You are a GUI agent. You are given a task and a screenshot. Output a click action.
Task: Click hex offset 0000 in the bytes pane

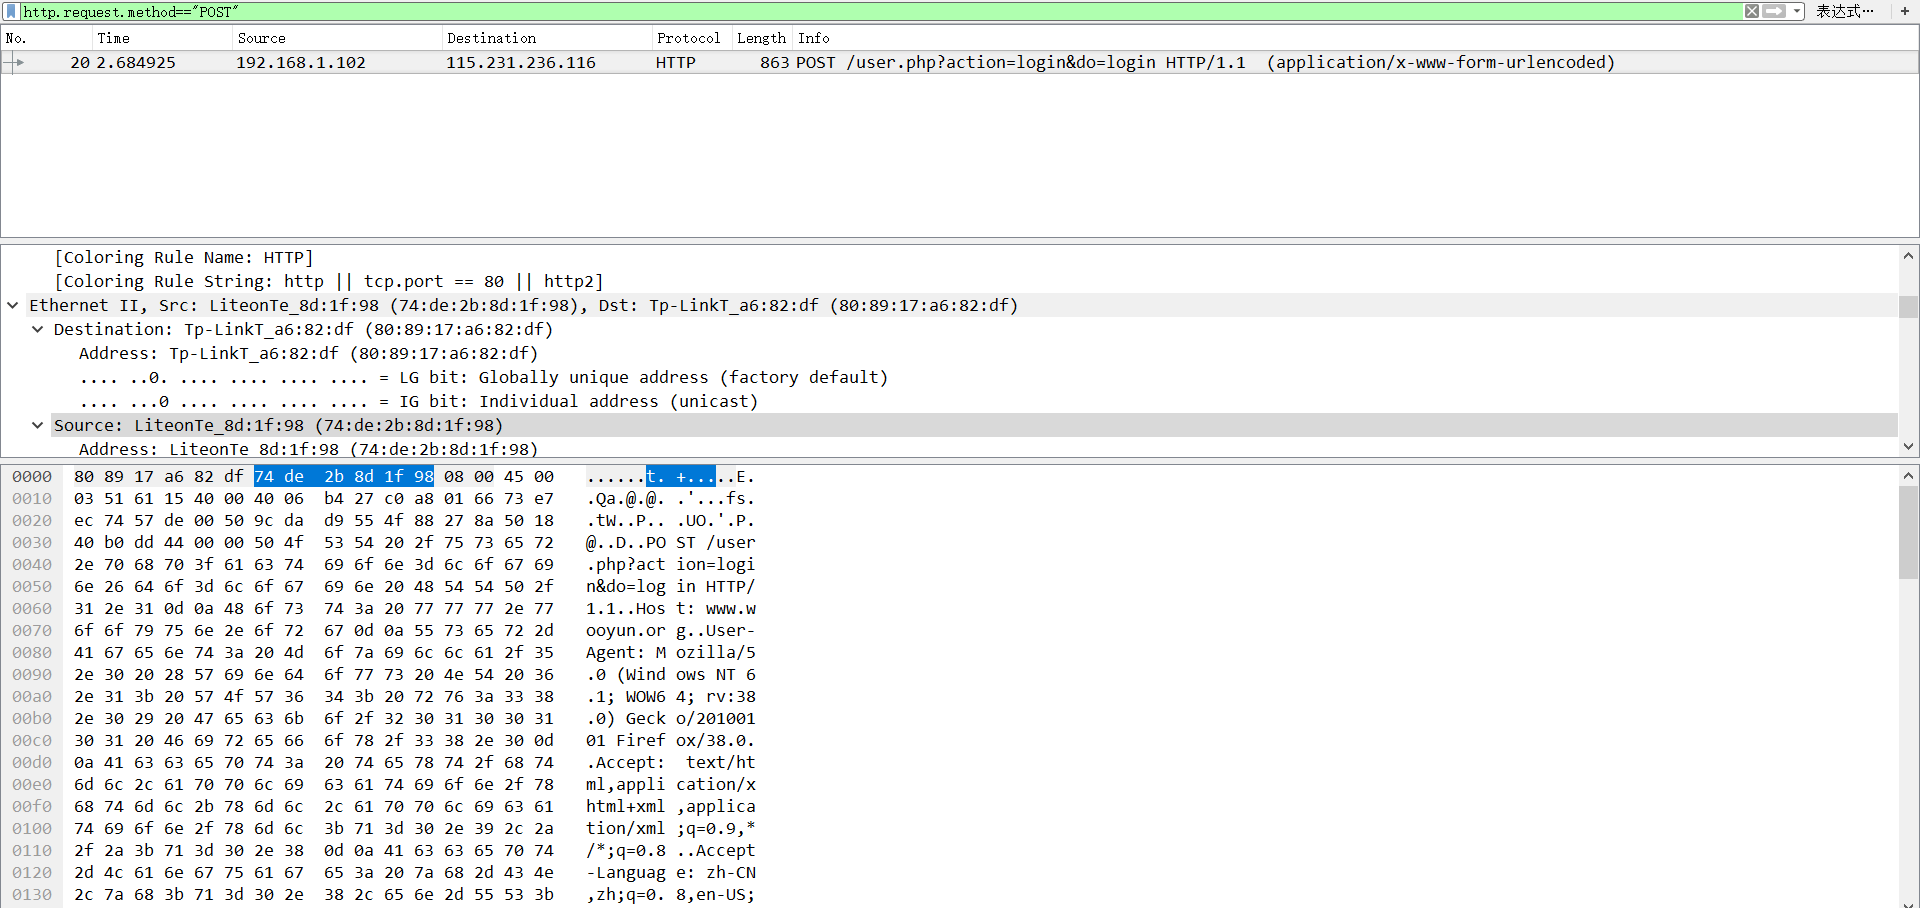pyautogui.click(x=32, y=476)
